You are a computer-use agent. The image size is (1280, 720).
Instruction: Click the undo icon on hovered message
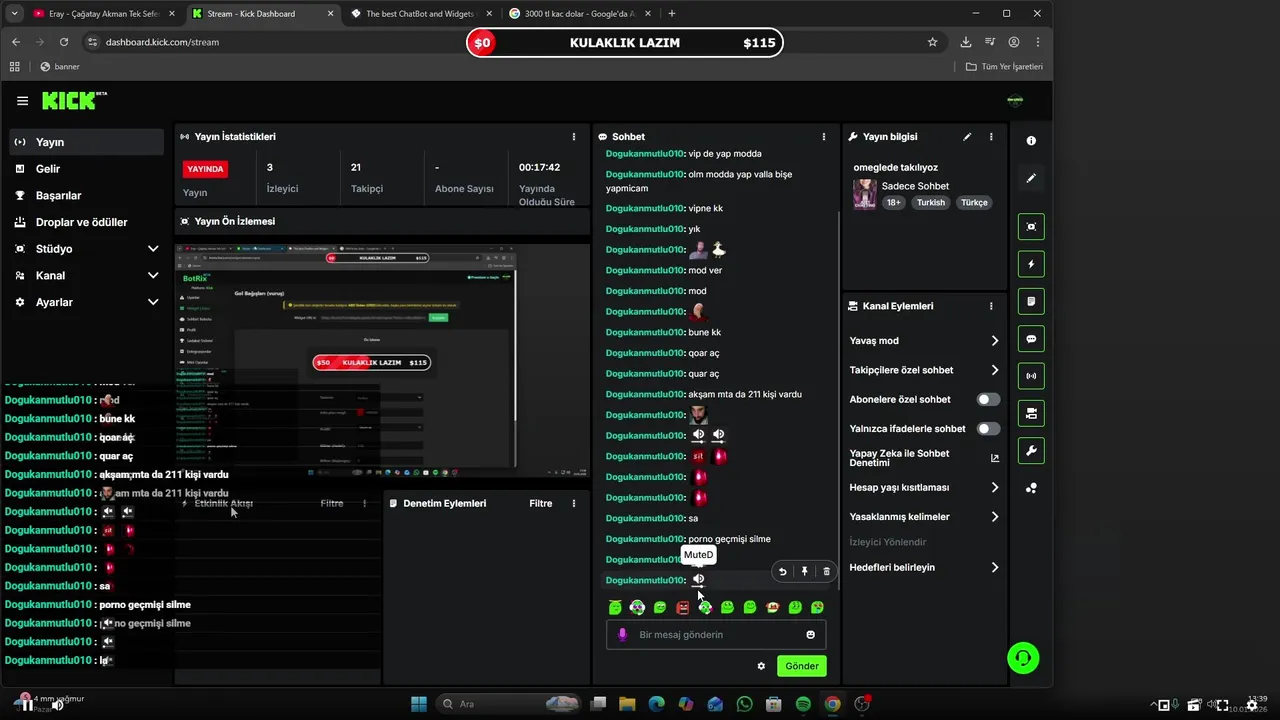(783, 571)
